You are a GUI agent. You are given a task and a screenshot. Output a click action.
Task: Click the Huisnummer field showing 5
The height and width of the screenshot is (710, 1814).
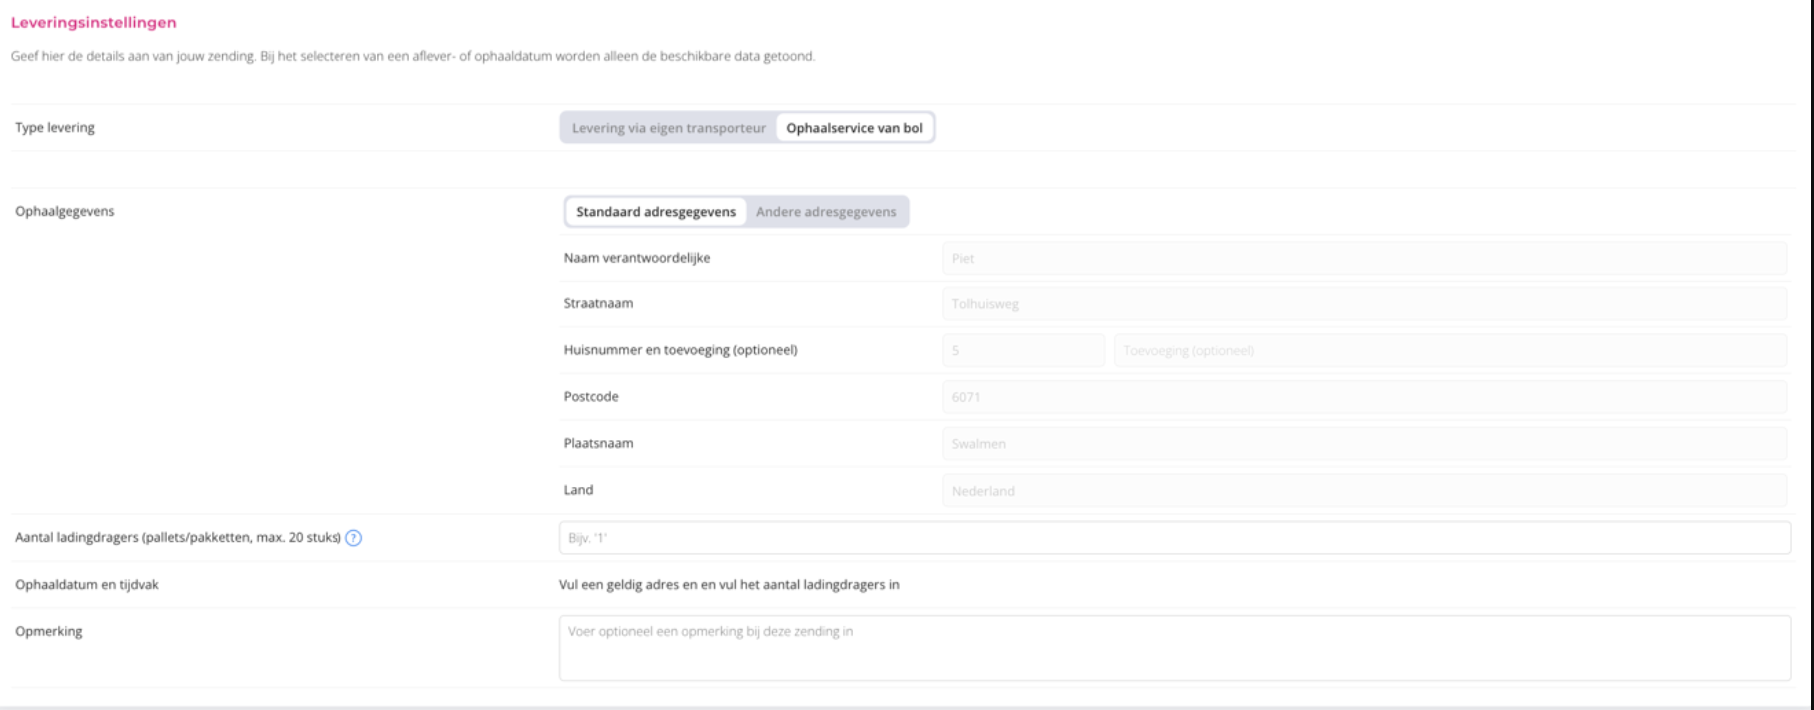(1023, 351)
